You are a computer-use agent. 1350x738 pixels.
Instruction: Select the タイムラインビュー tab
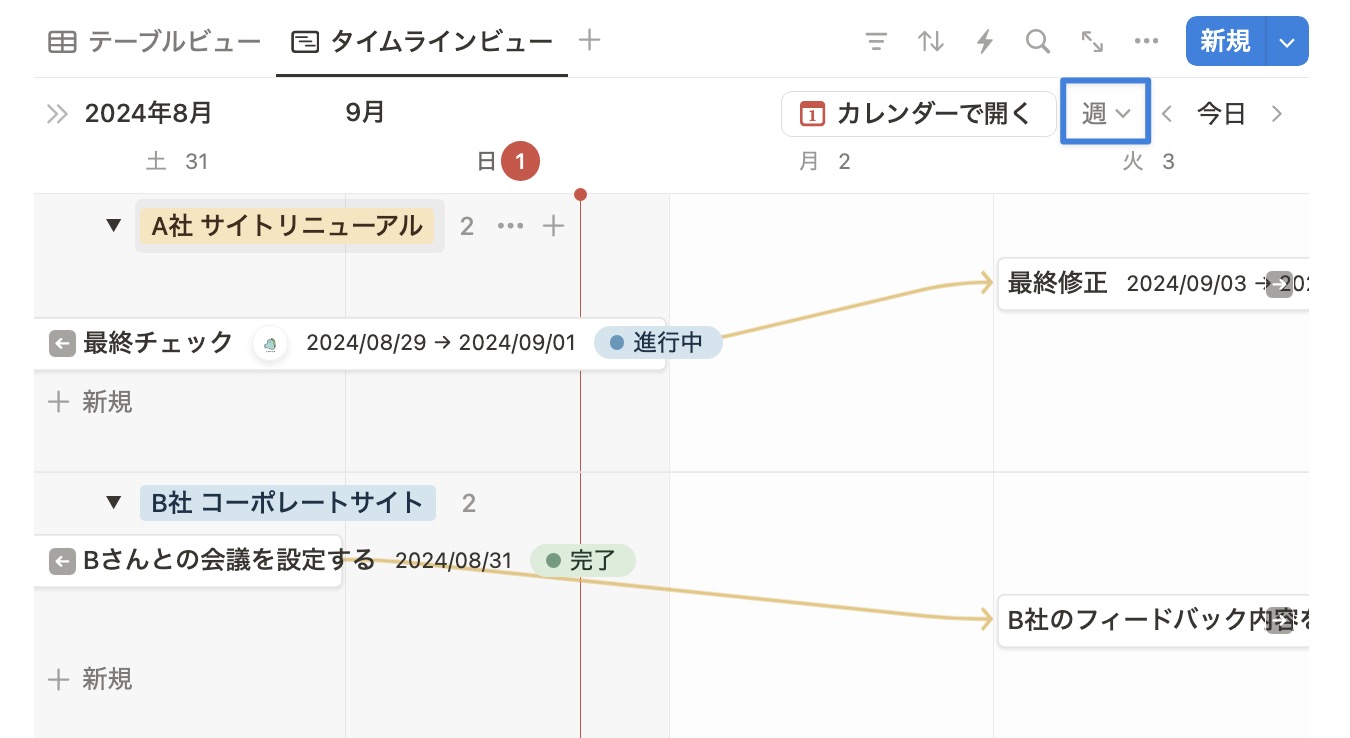[422, 41]
